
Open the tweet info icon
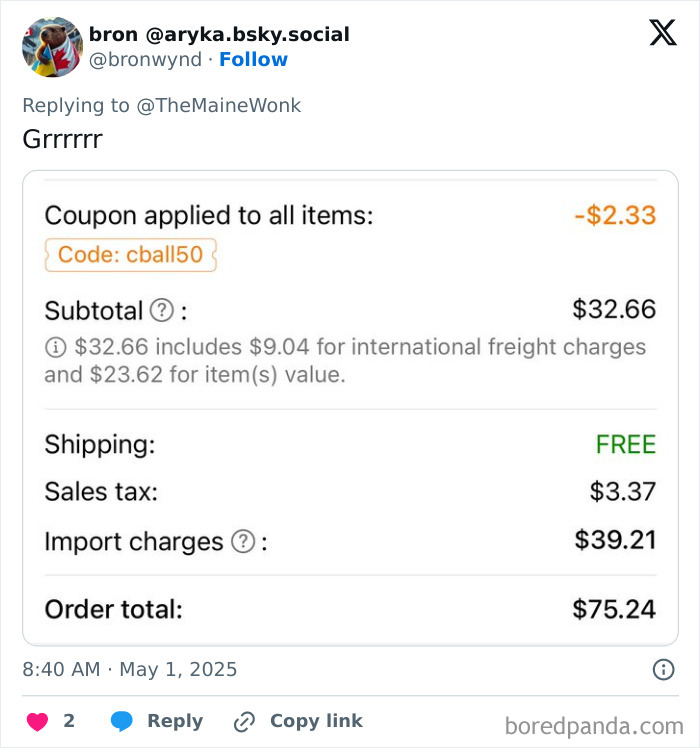tap(663, 670)
